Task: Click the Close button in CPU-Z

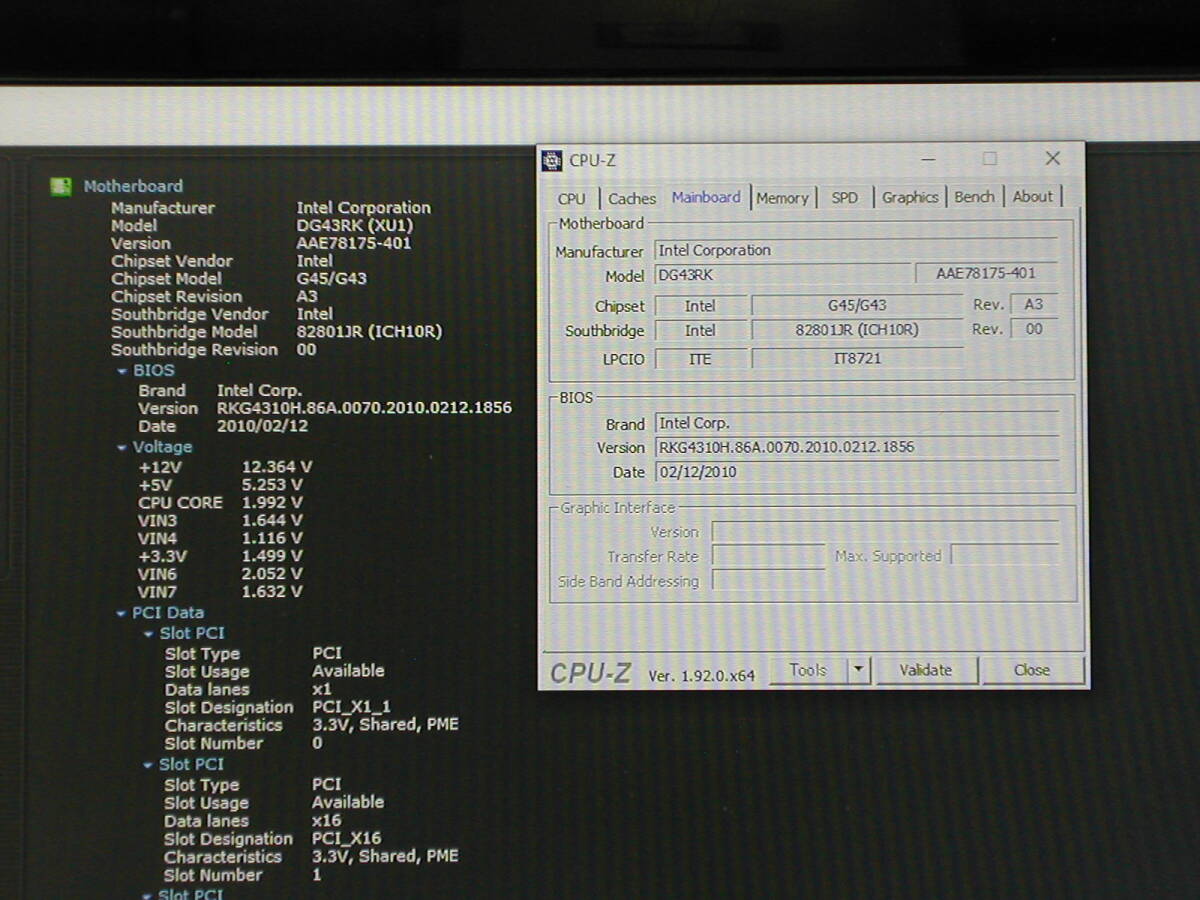Action: [1032, 670]
